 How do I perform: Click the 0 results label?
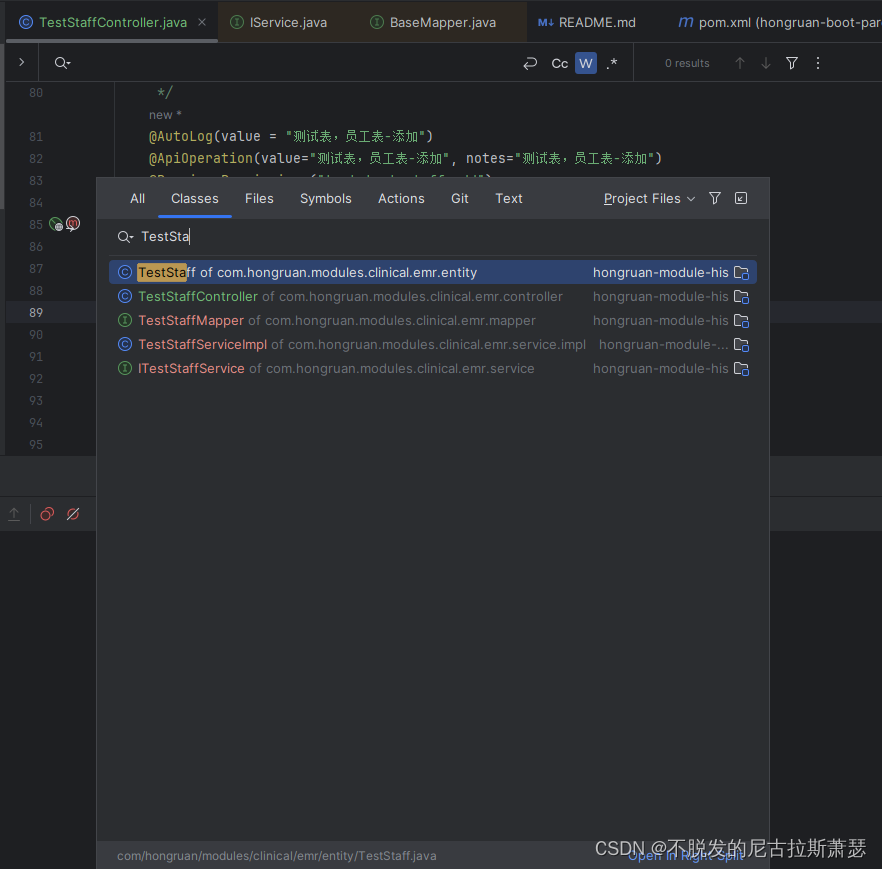[687, 63]
